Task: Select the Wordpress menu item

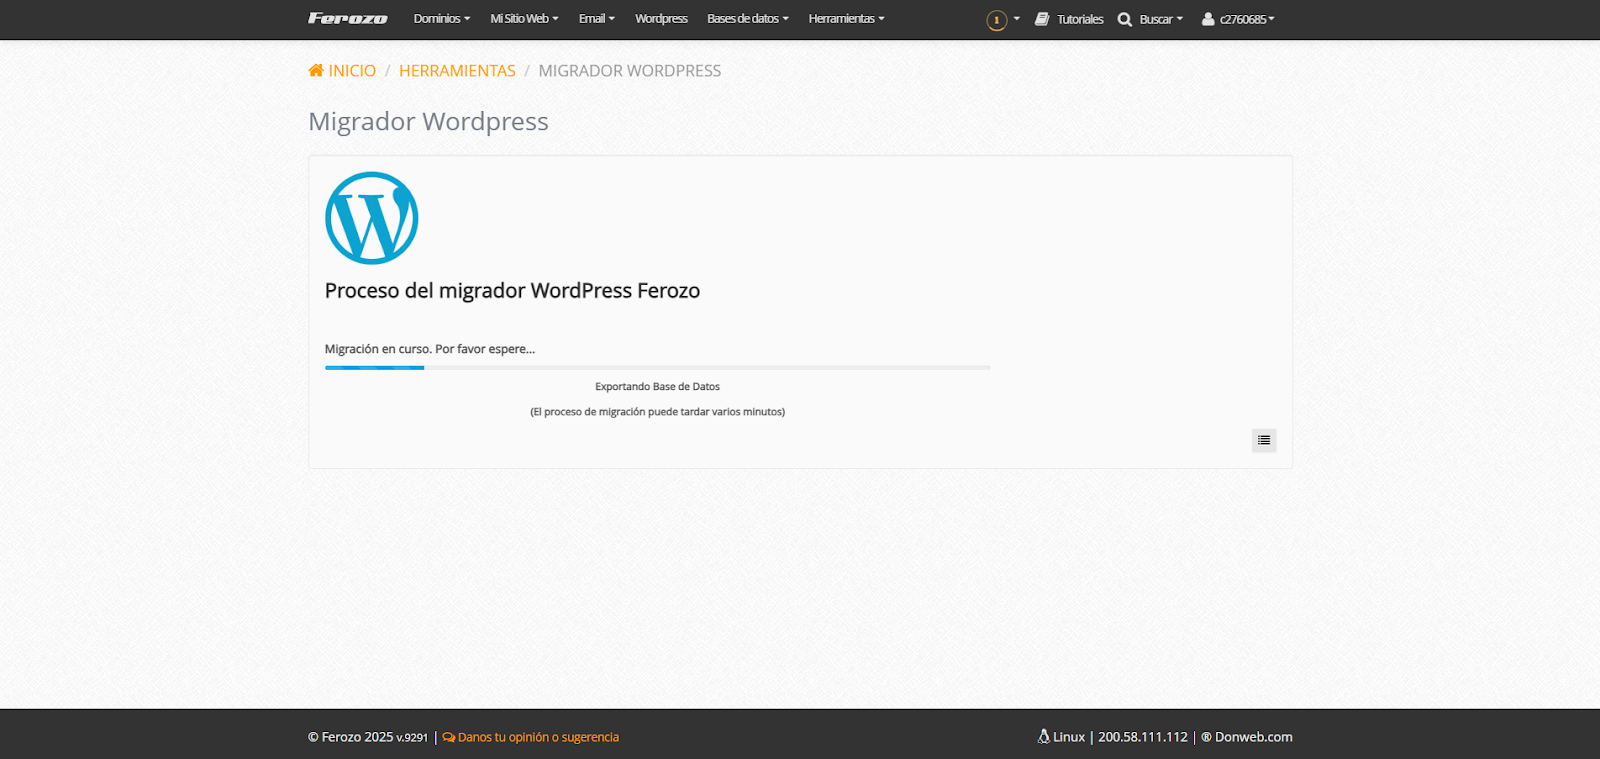Action: click(661, 19)
